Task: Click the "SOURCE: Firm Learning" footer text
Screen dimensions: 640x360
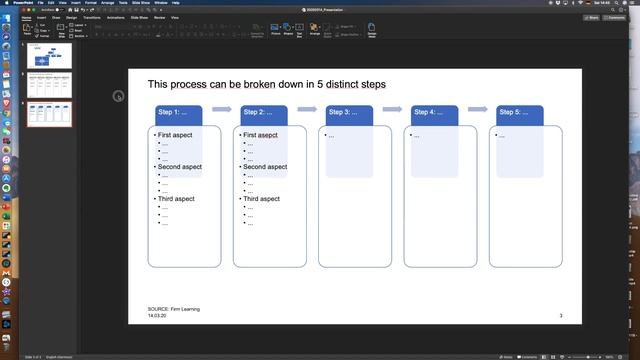Action: coord(174,309)
